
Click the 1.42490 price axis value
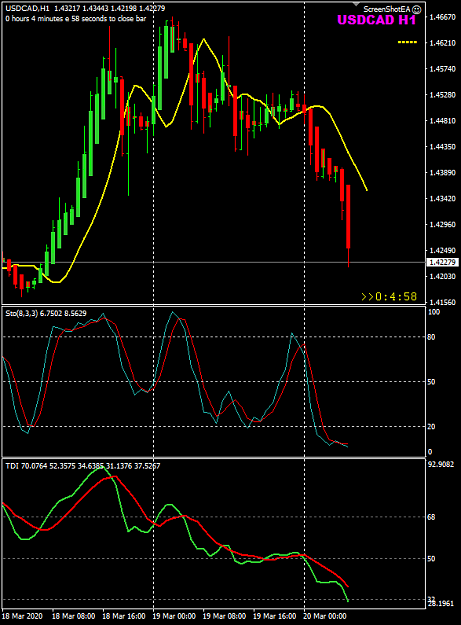[x=442, y=251]
